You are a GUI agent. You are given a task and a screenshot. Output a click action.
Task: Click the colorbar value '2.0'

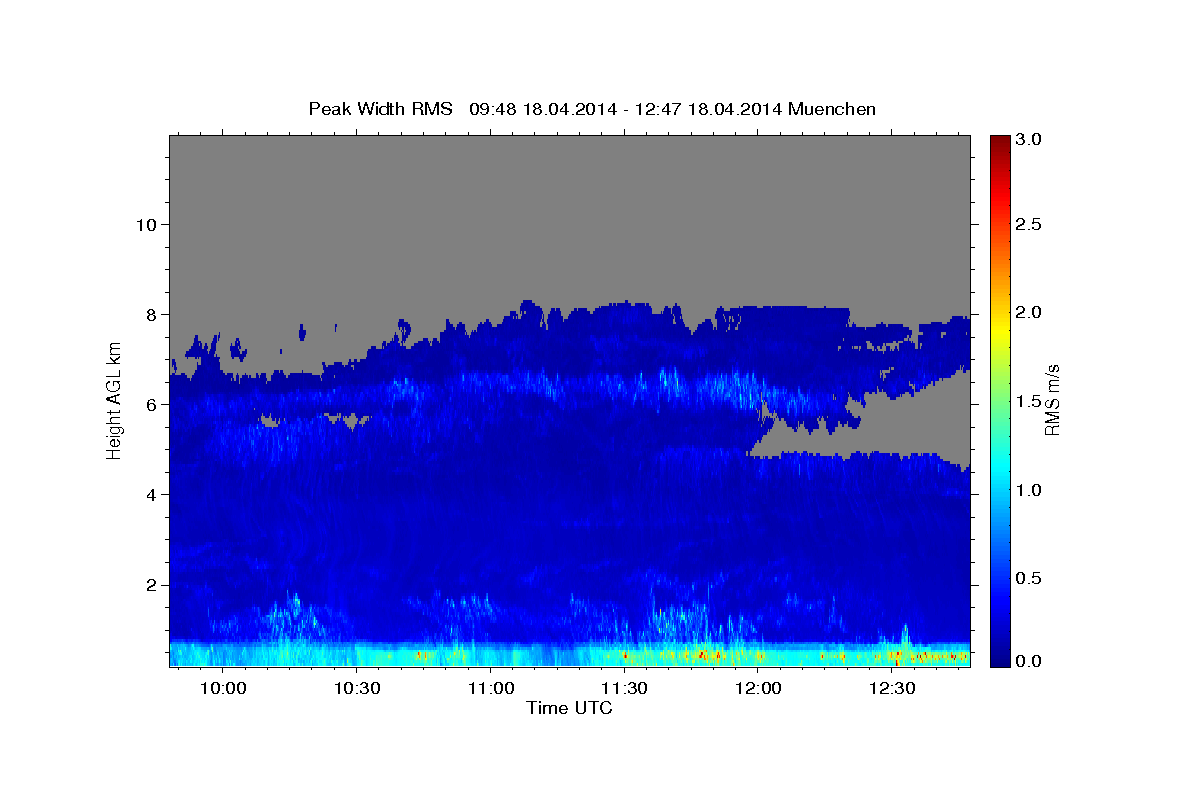tap(1029, 312)
